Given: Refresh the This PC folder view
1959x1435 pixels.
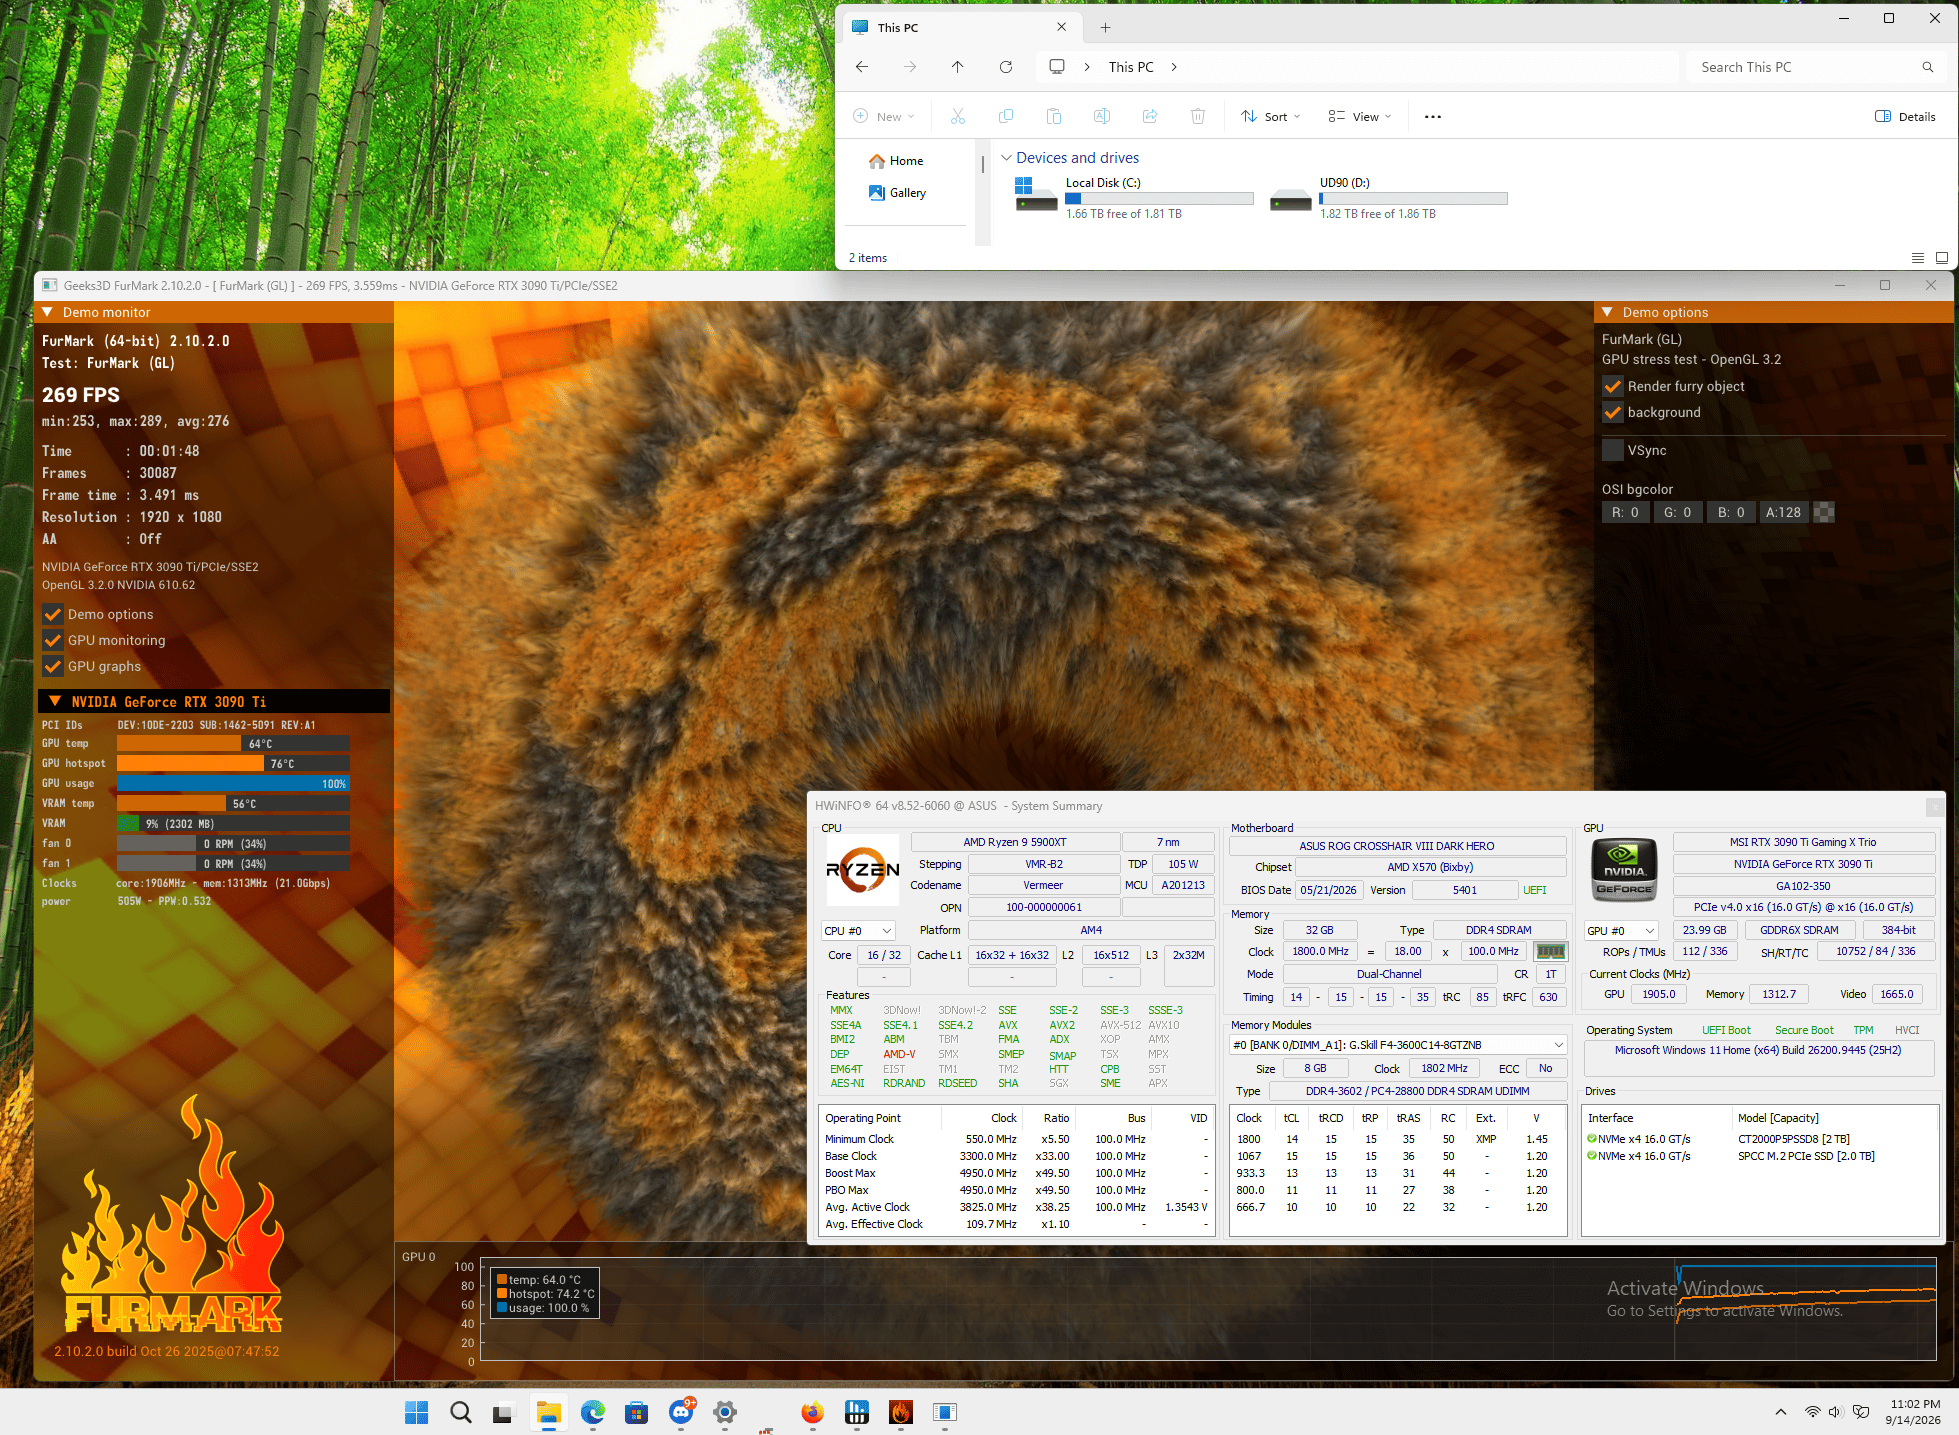Looking at the screenshot, I should 1006,67.
